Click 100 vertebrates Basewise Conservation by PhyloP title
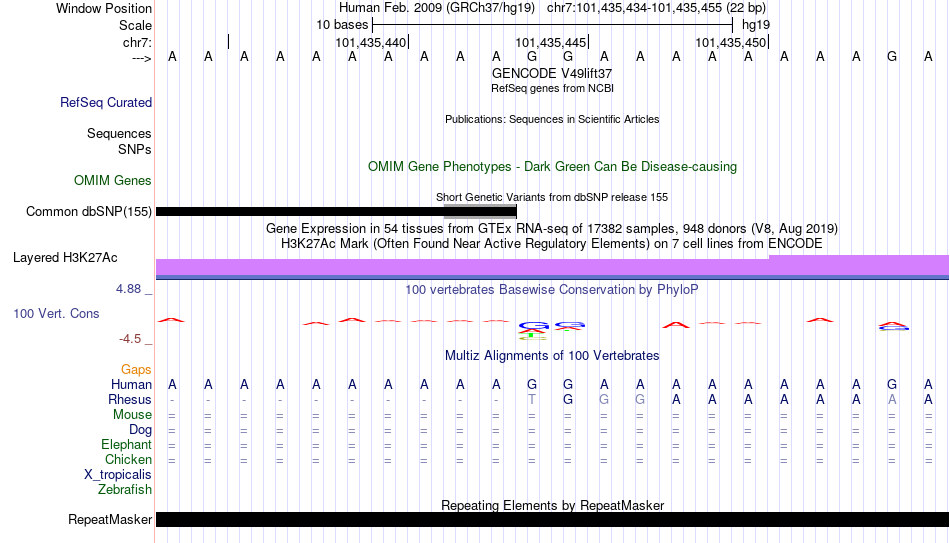 point(552,290)
